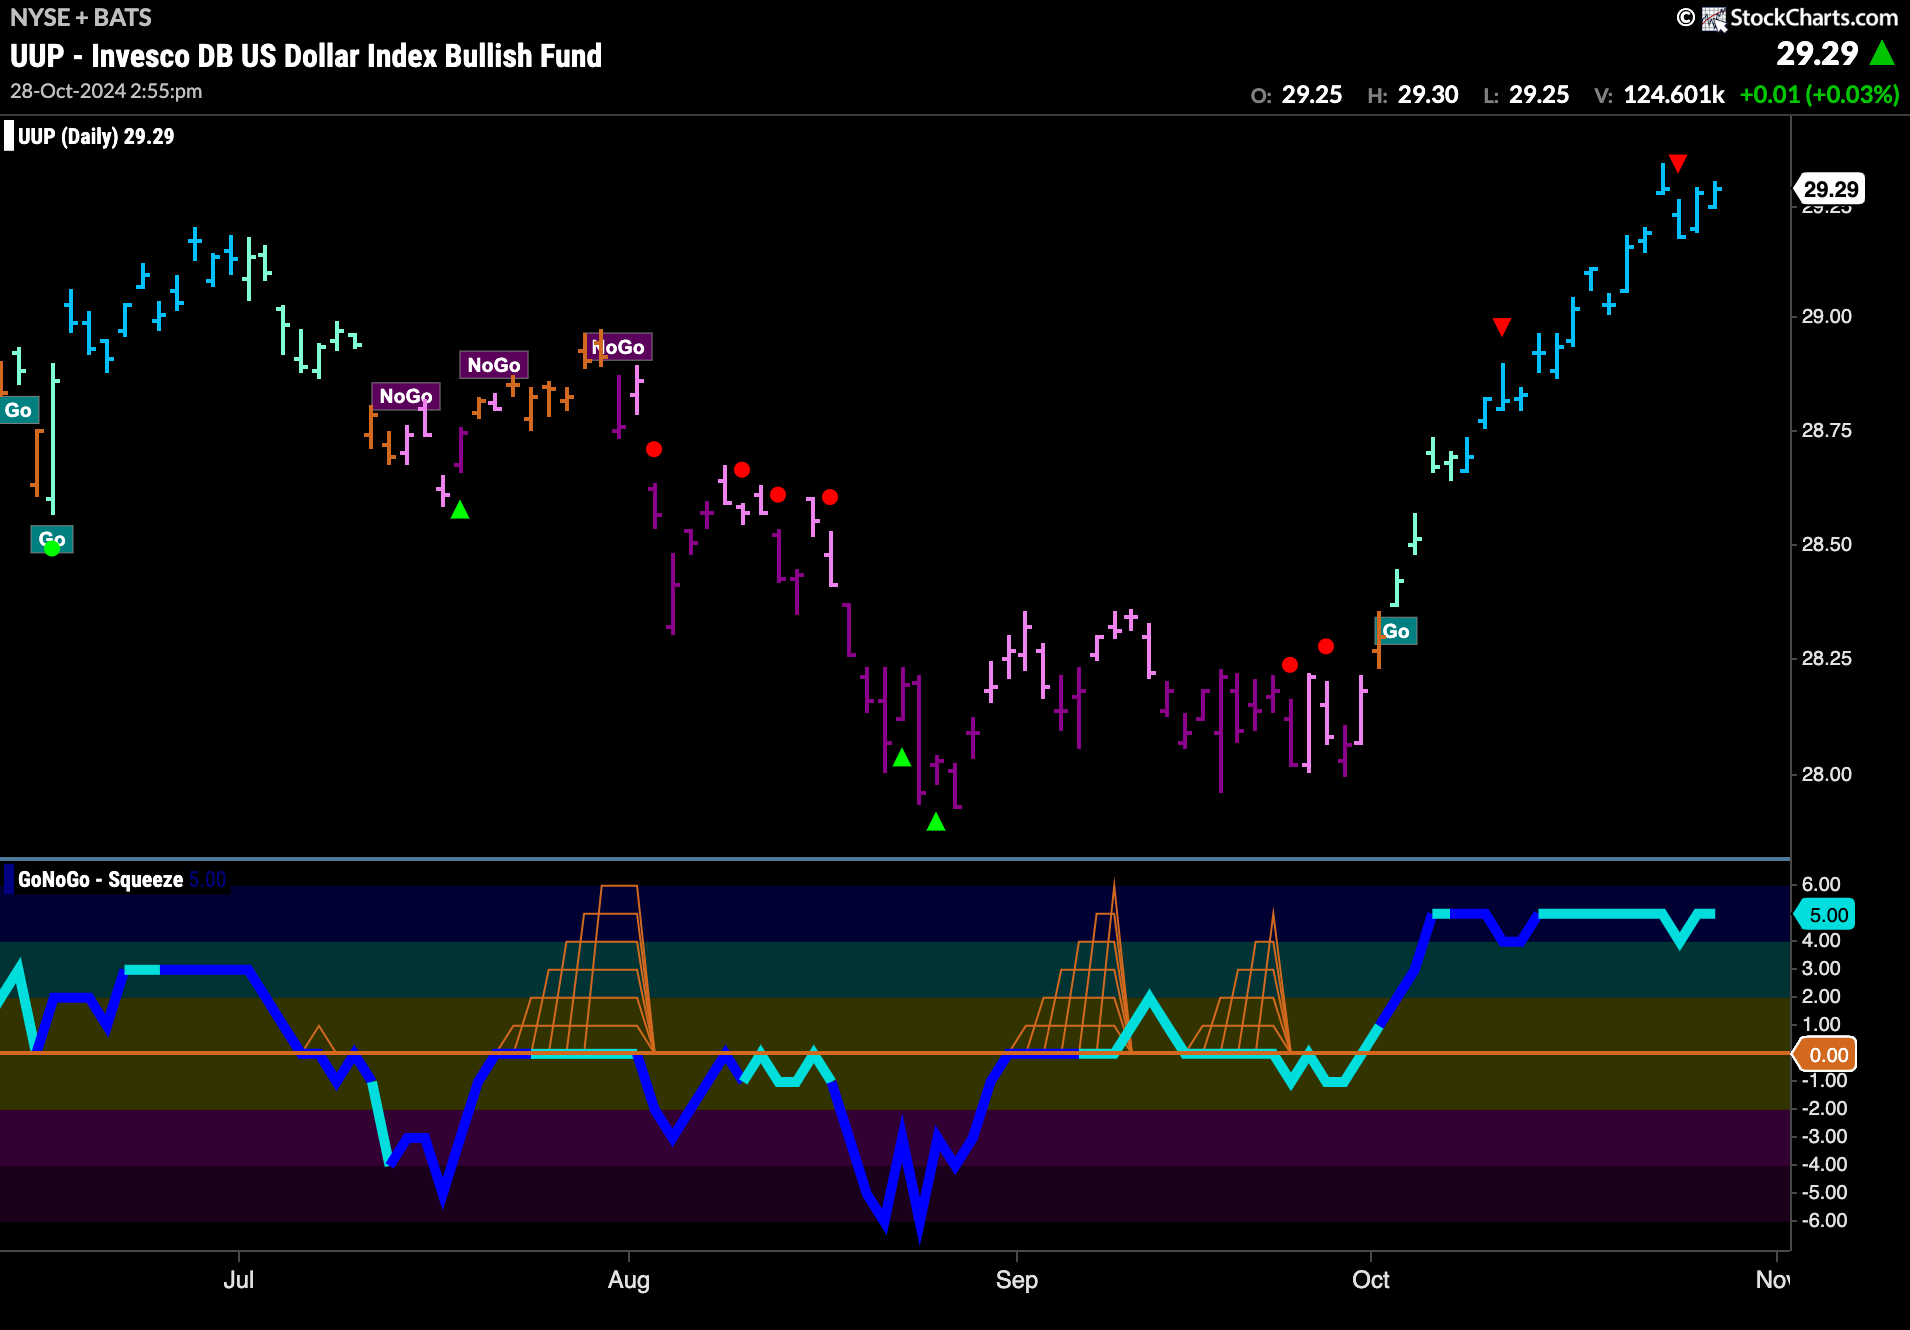Click the 29.00 price axis label
1910x1330 pixels.
coord(1827,317)
